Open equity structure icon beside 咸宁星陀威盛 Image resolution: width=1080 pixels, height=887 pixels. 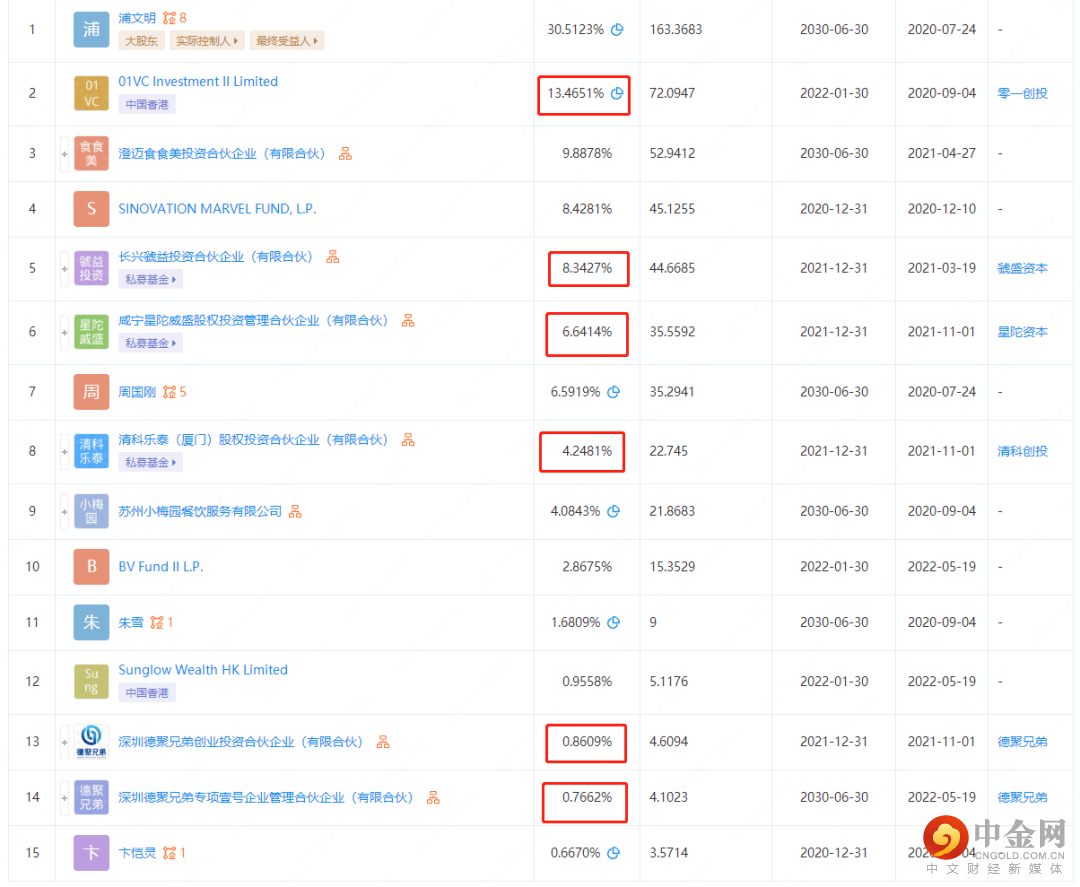point(408,320)
